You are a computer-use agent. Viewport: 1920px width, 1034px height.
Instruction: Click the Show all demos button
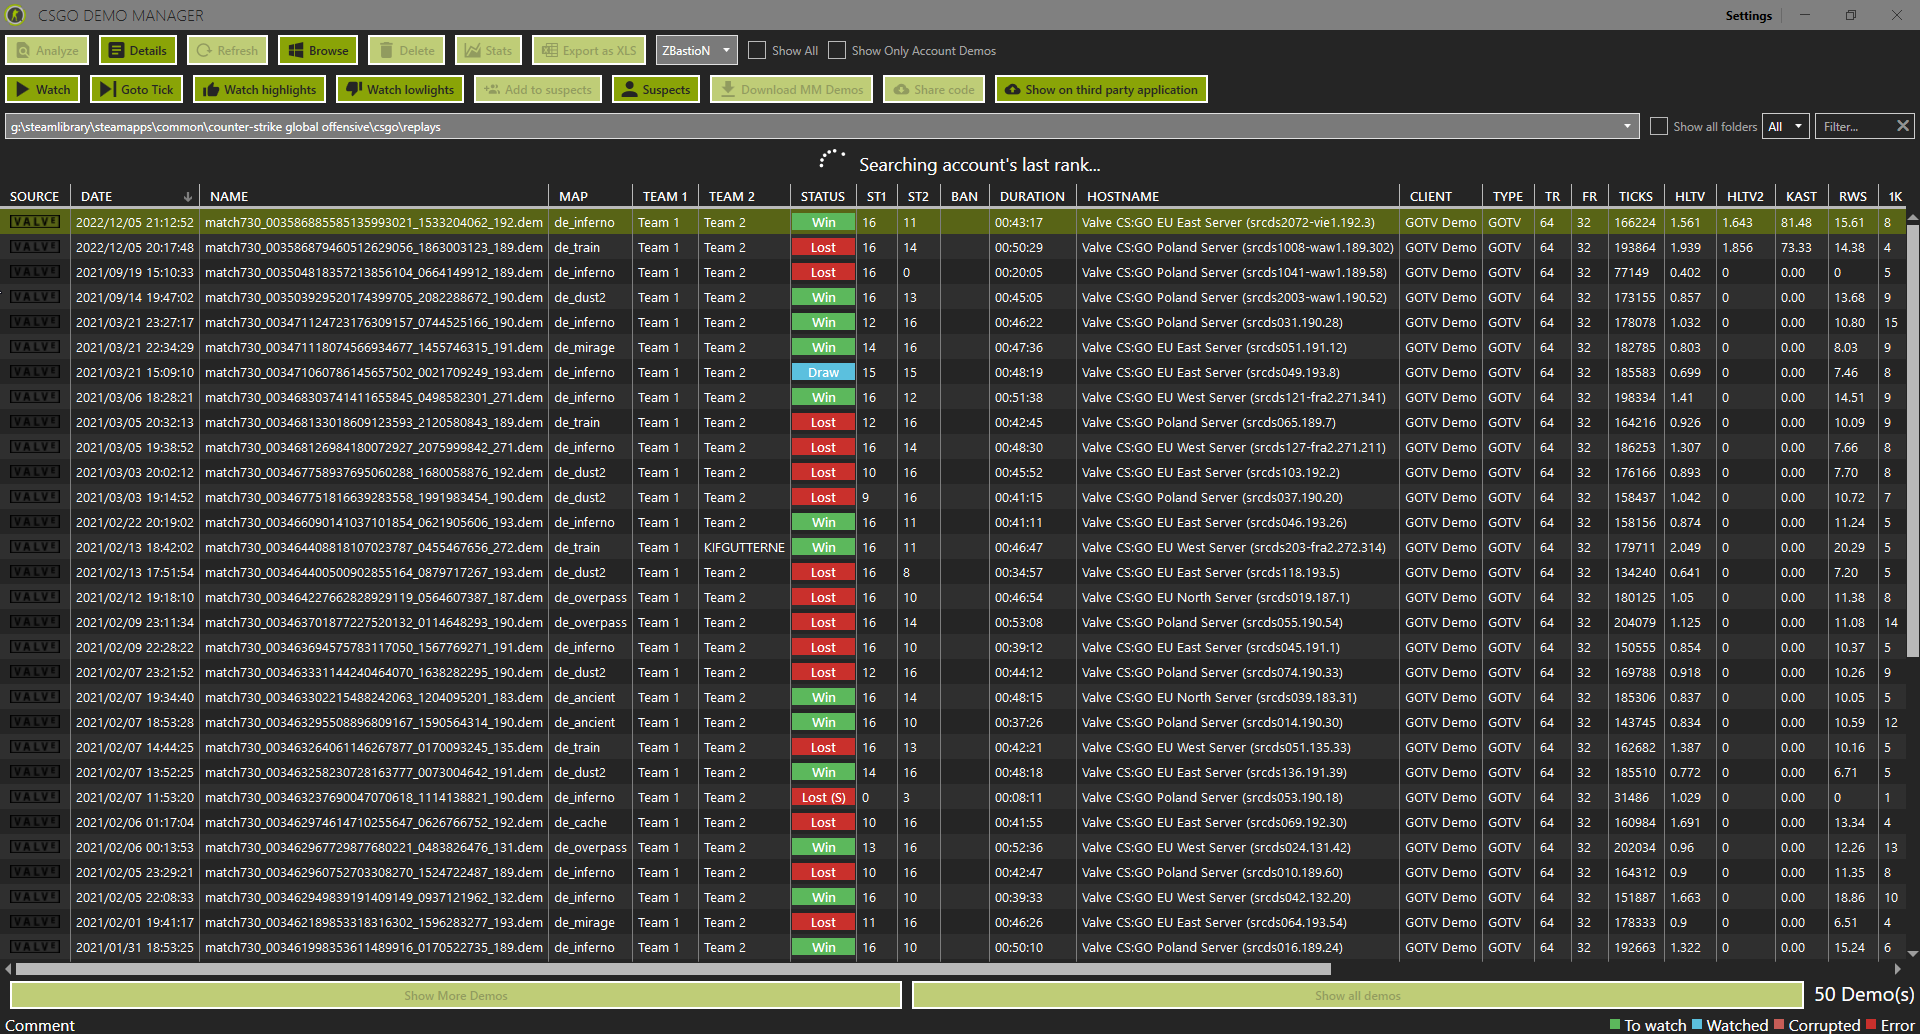pyautogui.click(x=1357, y=995)
